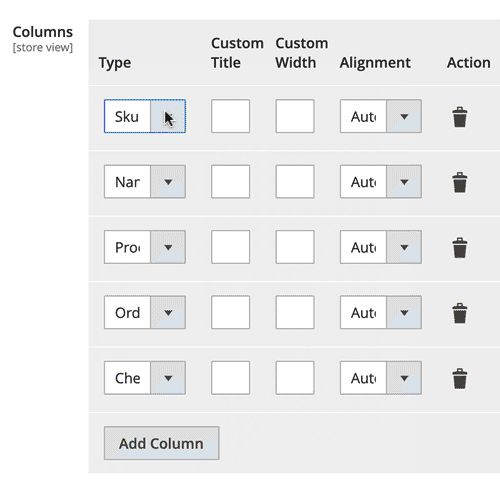
Task: Focus Custom Width field in Ord row
Action: coord(295,312)
